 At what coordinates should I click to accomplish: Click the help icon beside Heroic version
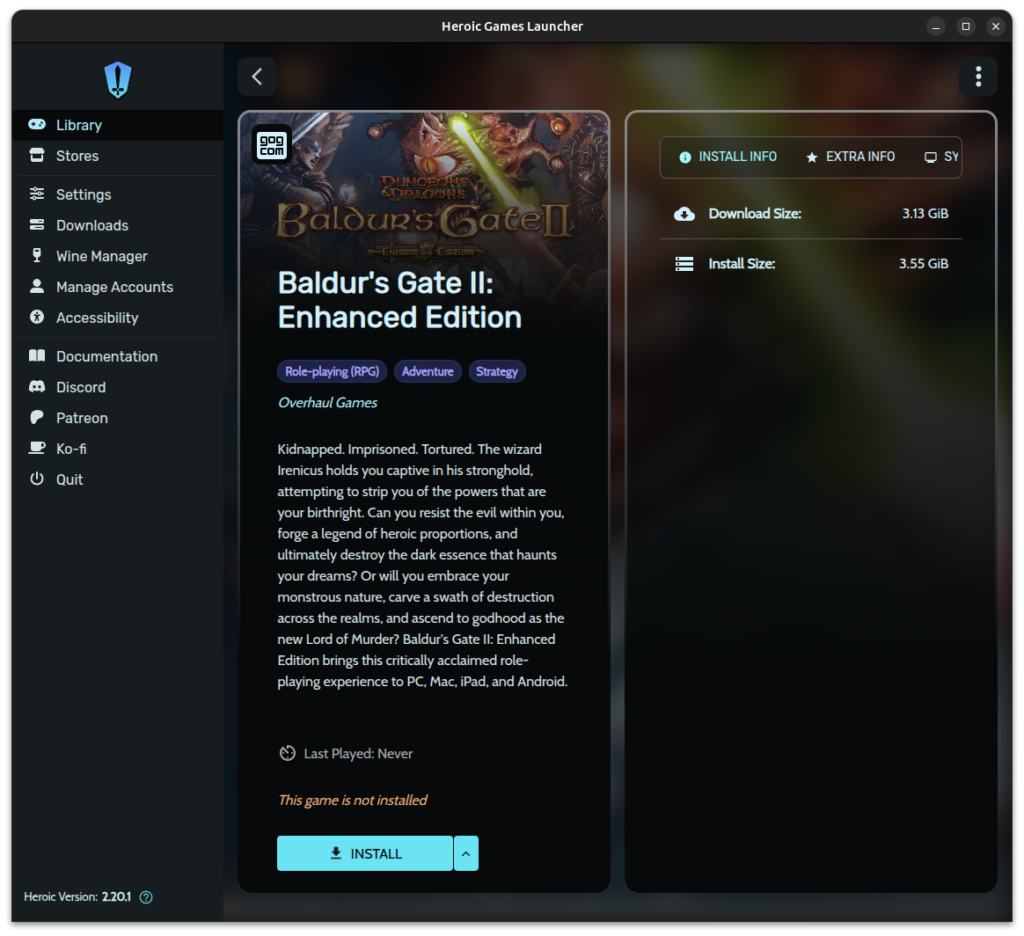(x=146, y=897)
